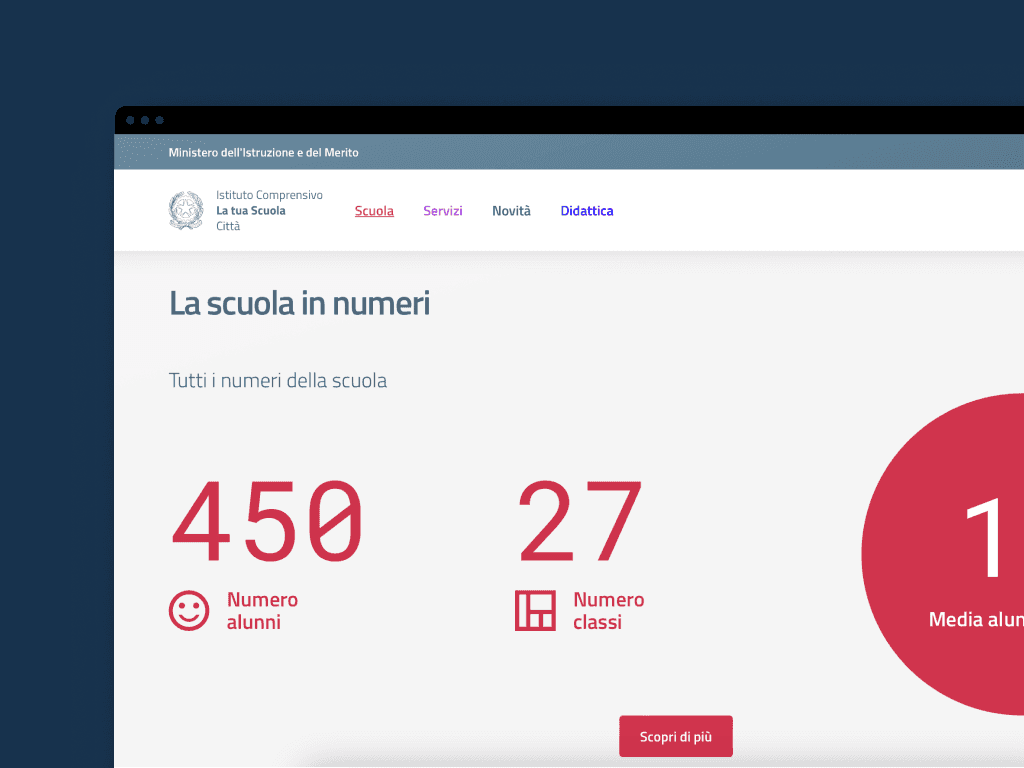Click the Italian Republic emblem logo
Image resolution: width=1024 pixels, height=768 pixels.
tap(186, 211)
